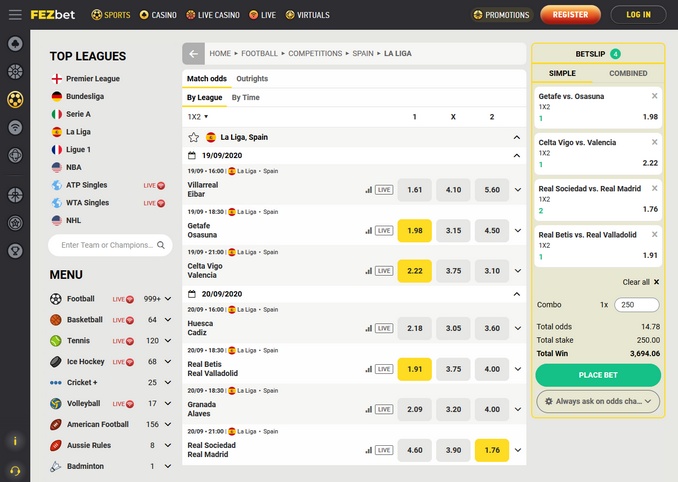The width and height of the screenshot is (678, 482).
Task: Switch to the Outrights tab
Action: pyautogui.click(x=252, y=79)
